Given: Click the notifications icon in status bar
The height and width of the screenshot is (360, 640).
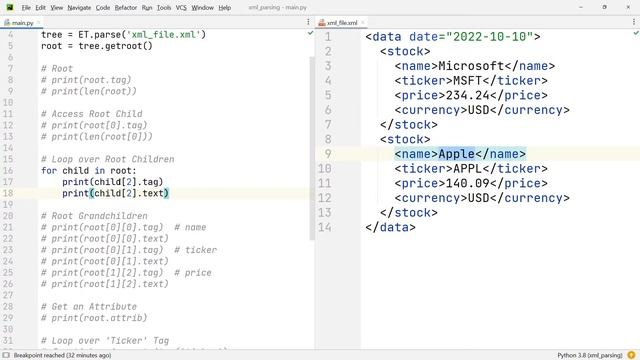Looking at the screenshot, I should [631, 355].
